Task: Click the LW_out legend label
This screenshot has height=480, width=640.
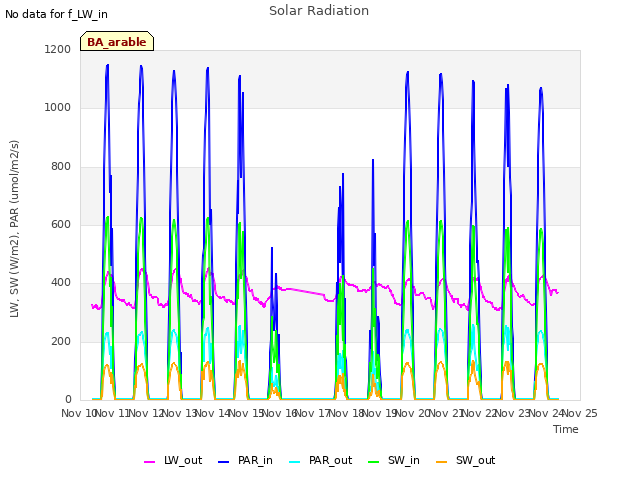Action: [183, 460]
